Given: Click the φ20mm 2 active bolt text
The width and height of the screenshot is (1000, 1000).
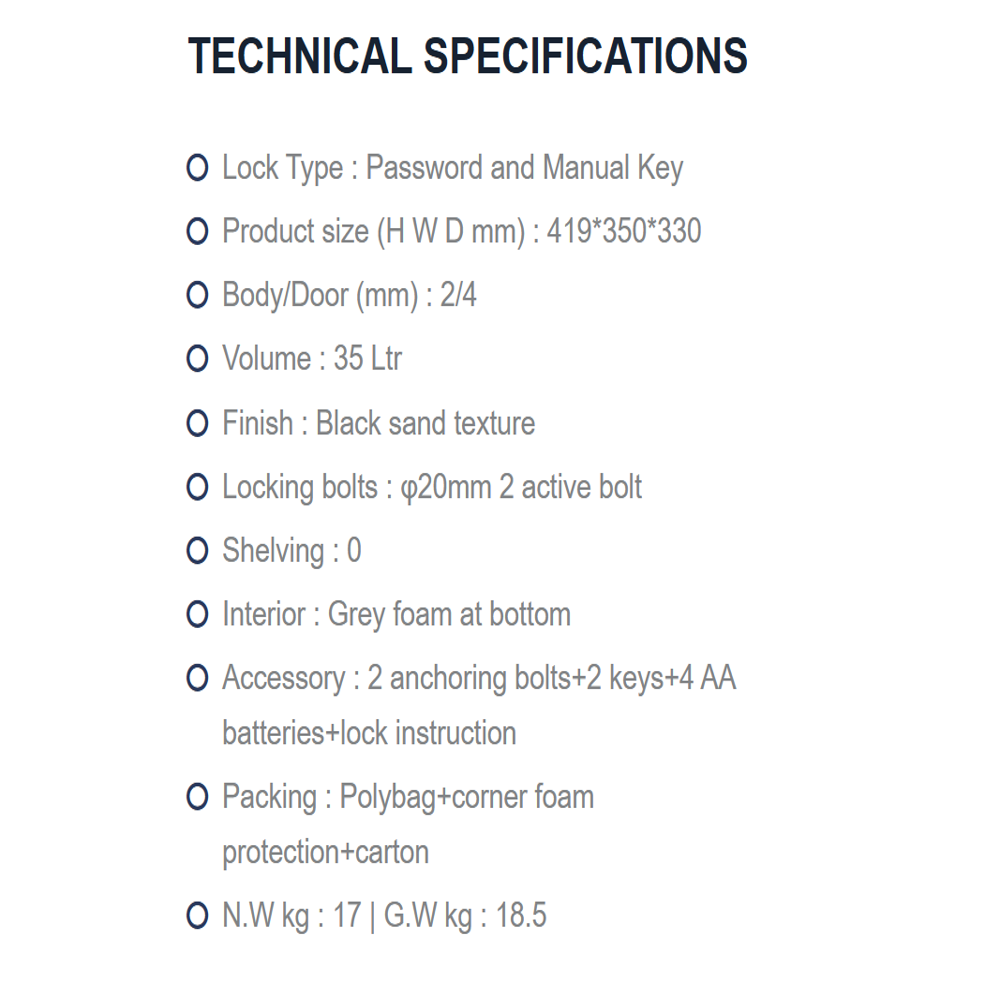Looking at the screenshot, I should click(x=521, y=489).
